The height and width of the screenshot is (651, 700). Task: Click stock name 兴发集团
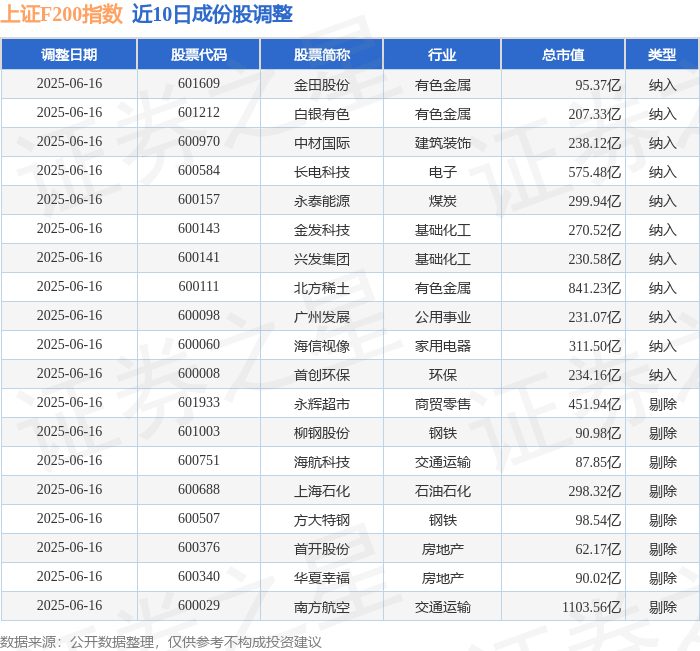(x=321, y=259)
